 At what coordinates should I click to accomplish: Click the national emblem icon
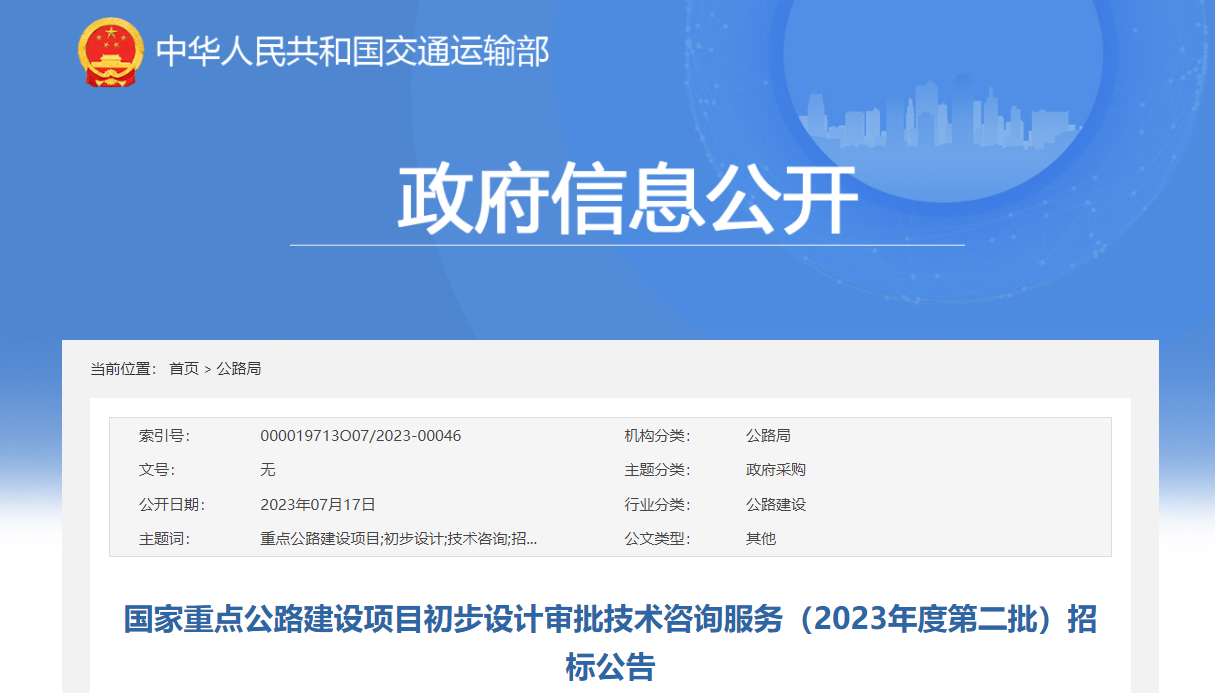click(110, 51)
